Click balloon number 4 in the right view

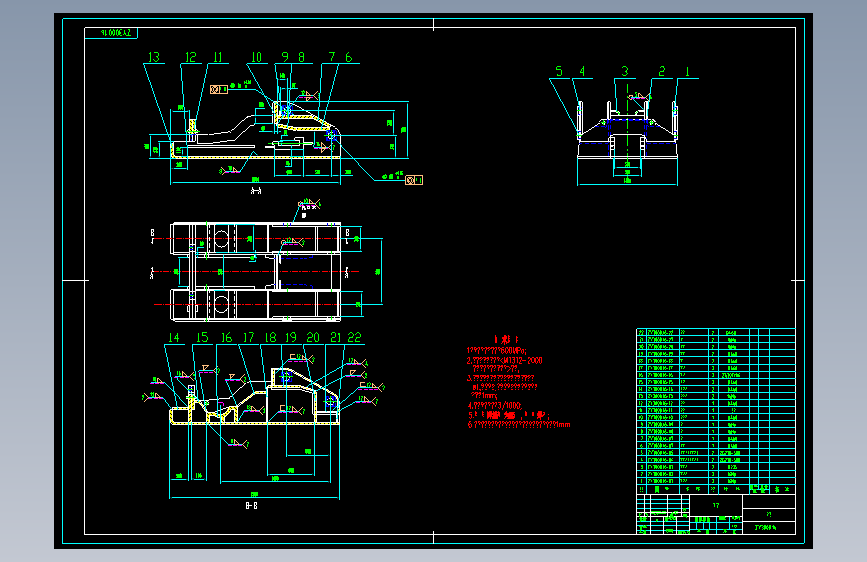coord(582,71)
